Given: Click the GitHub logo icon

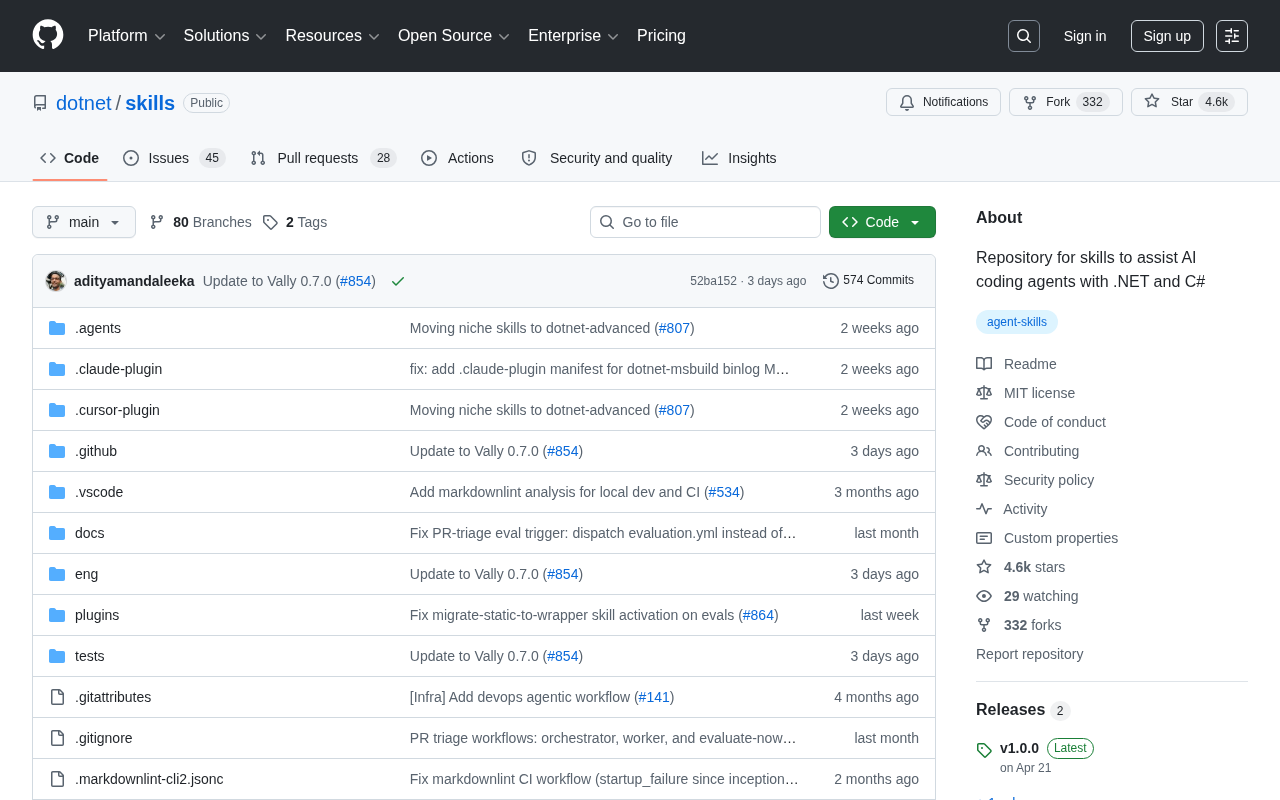Looking at the screenshot, I should [x=48, y=35].
